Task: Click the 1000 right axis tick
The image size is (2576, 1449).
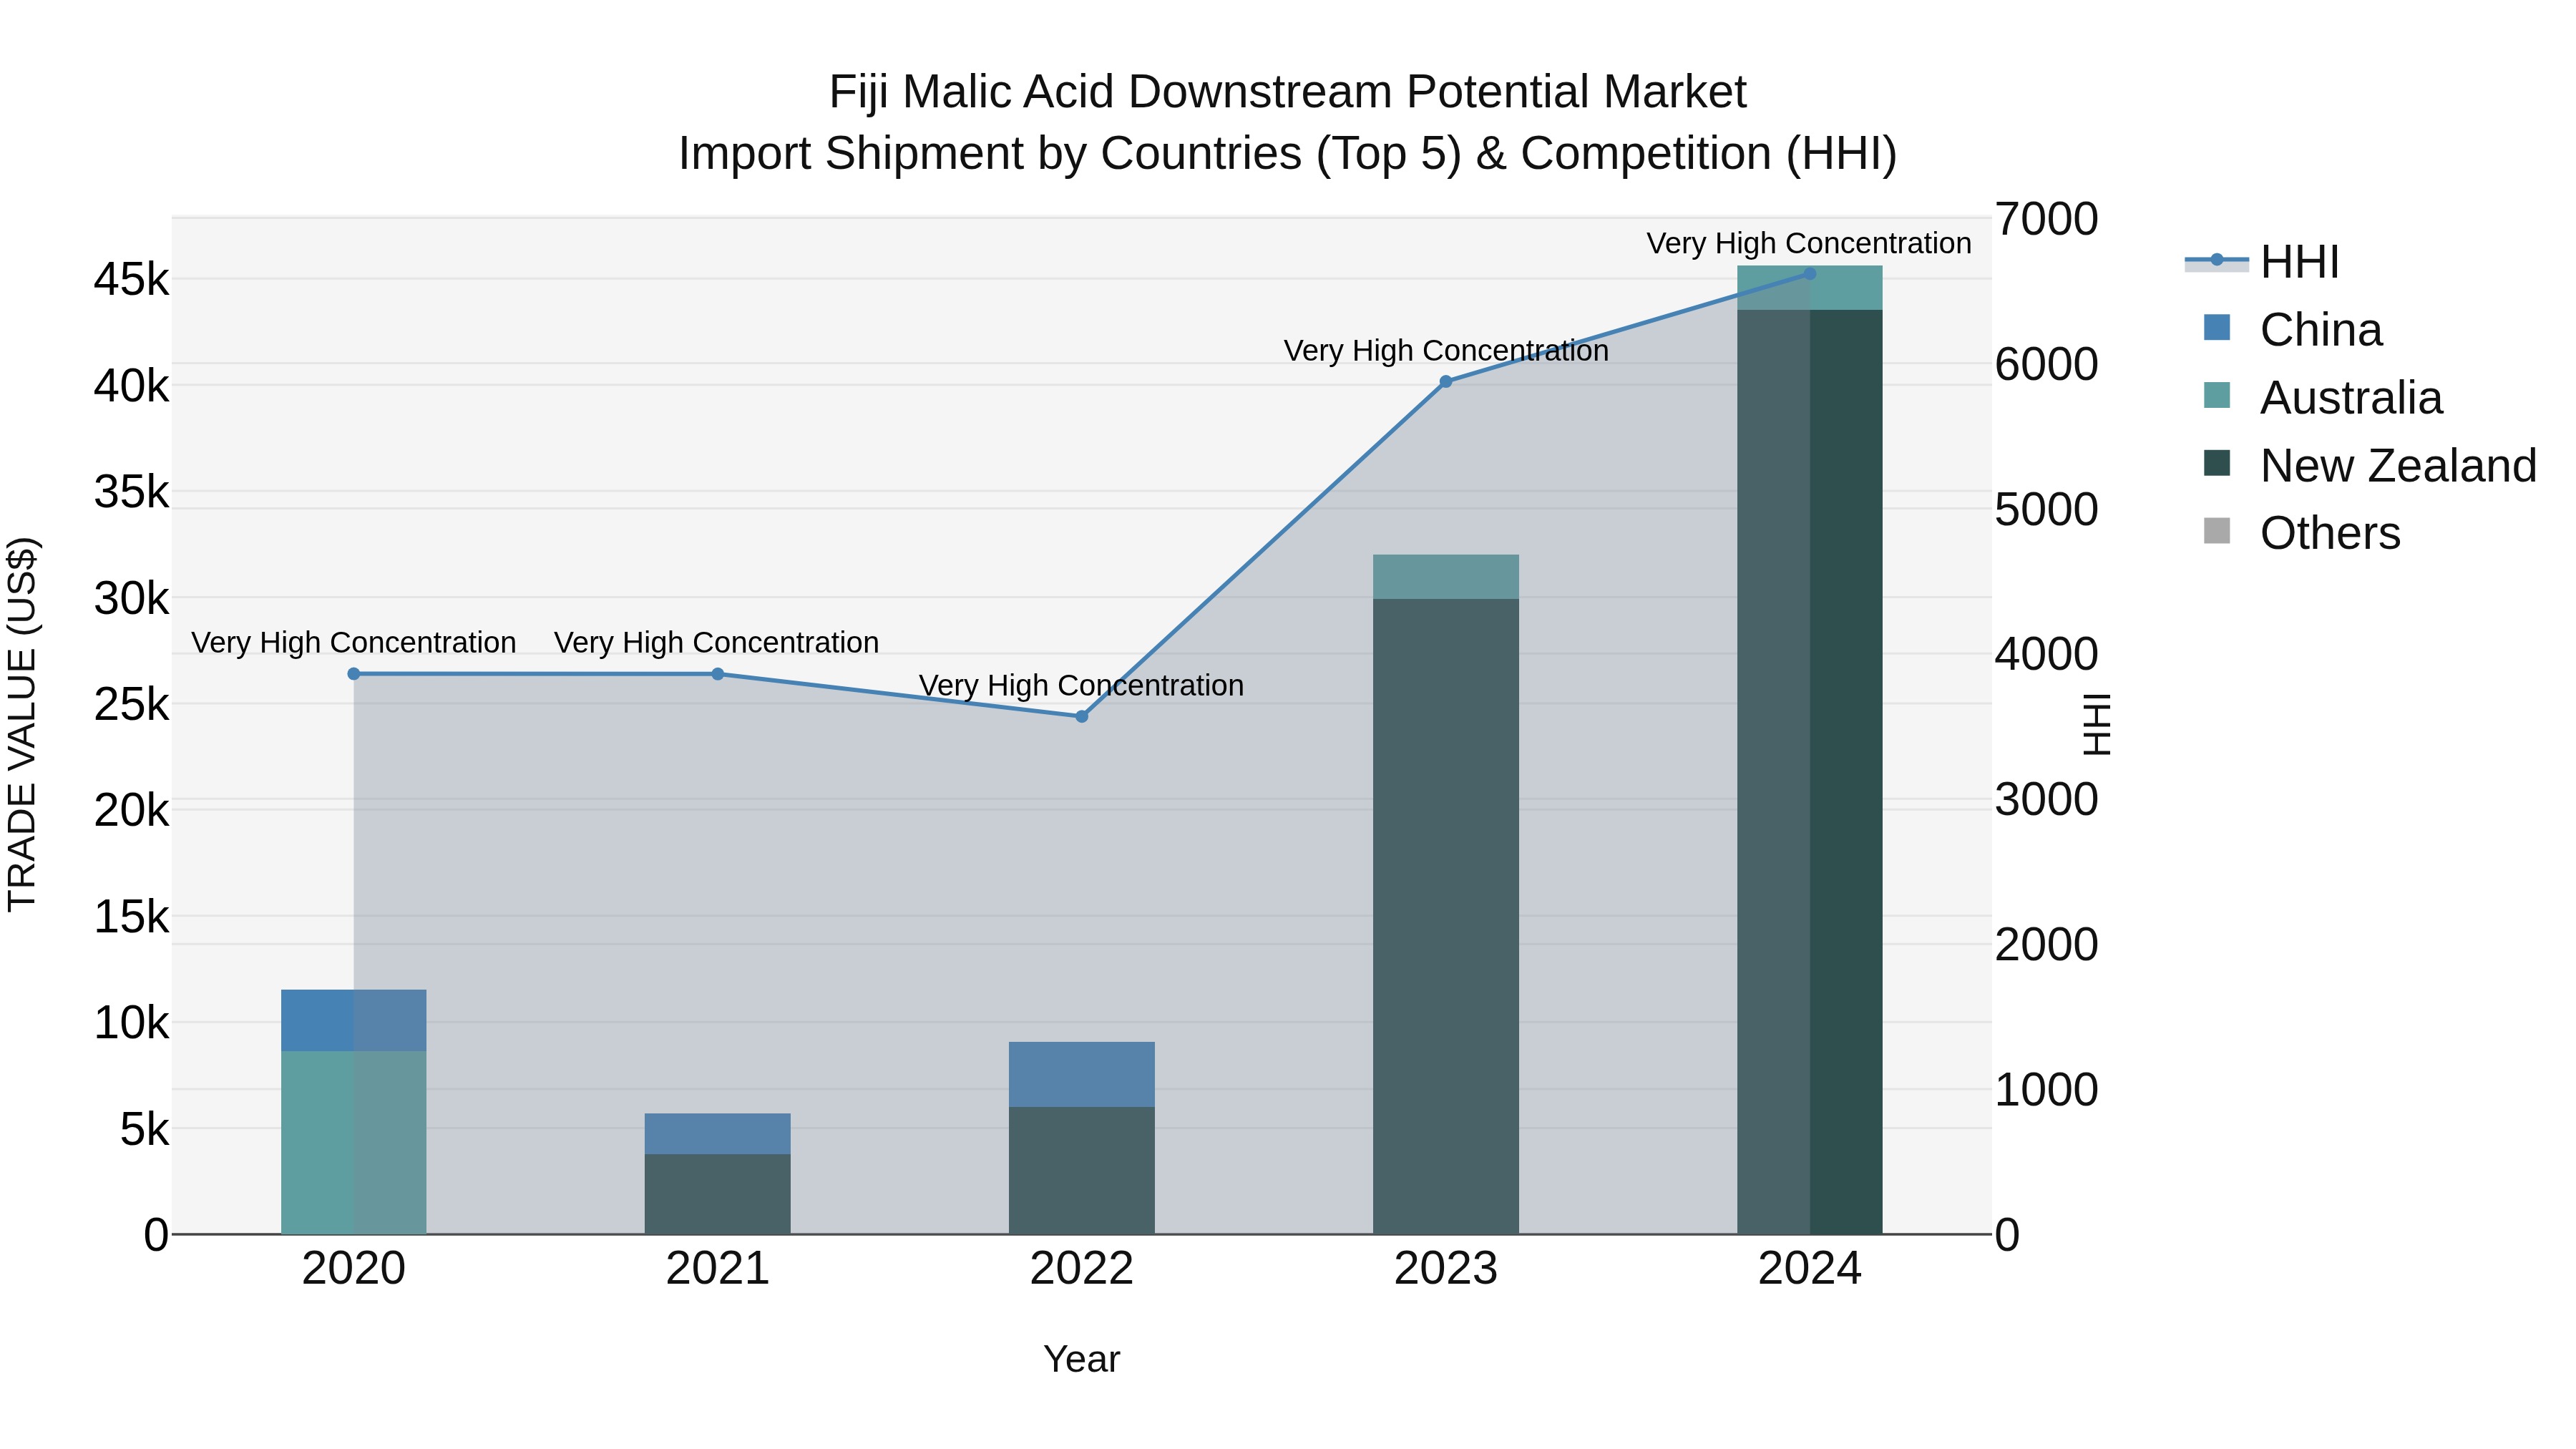Action: (x=2046, y=1090)
